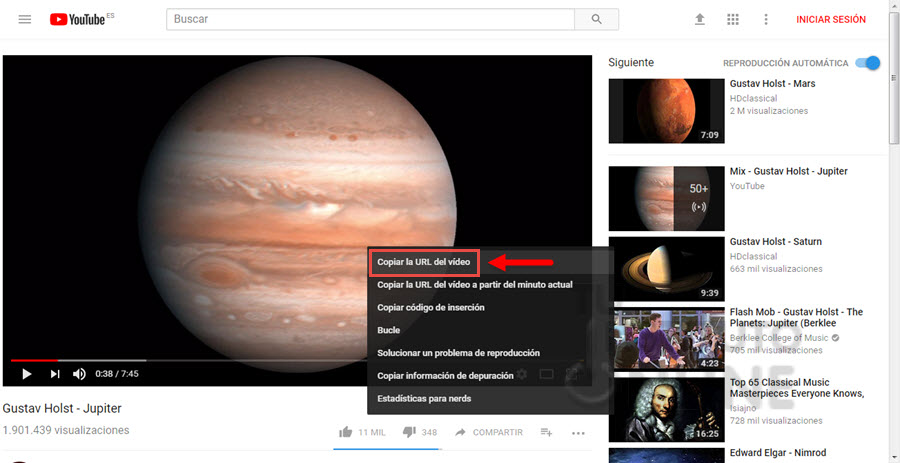Image resolution: width=900 pixels, height=463 pixels.
Task: Dislike the video with thumbs down
Action: (409, 432)
